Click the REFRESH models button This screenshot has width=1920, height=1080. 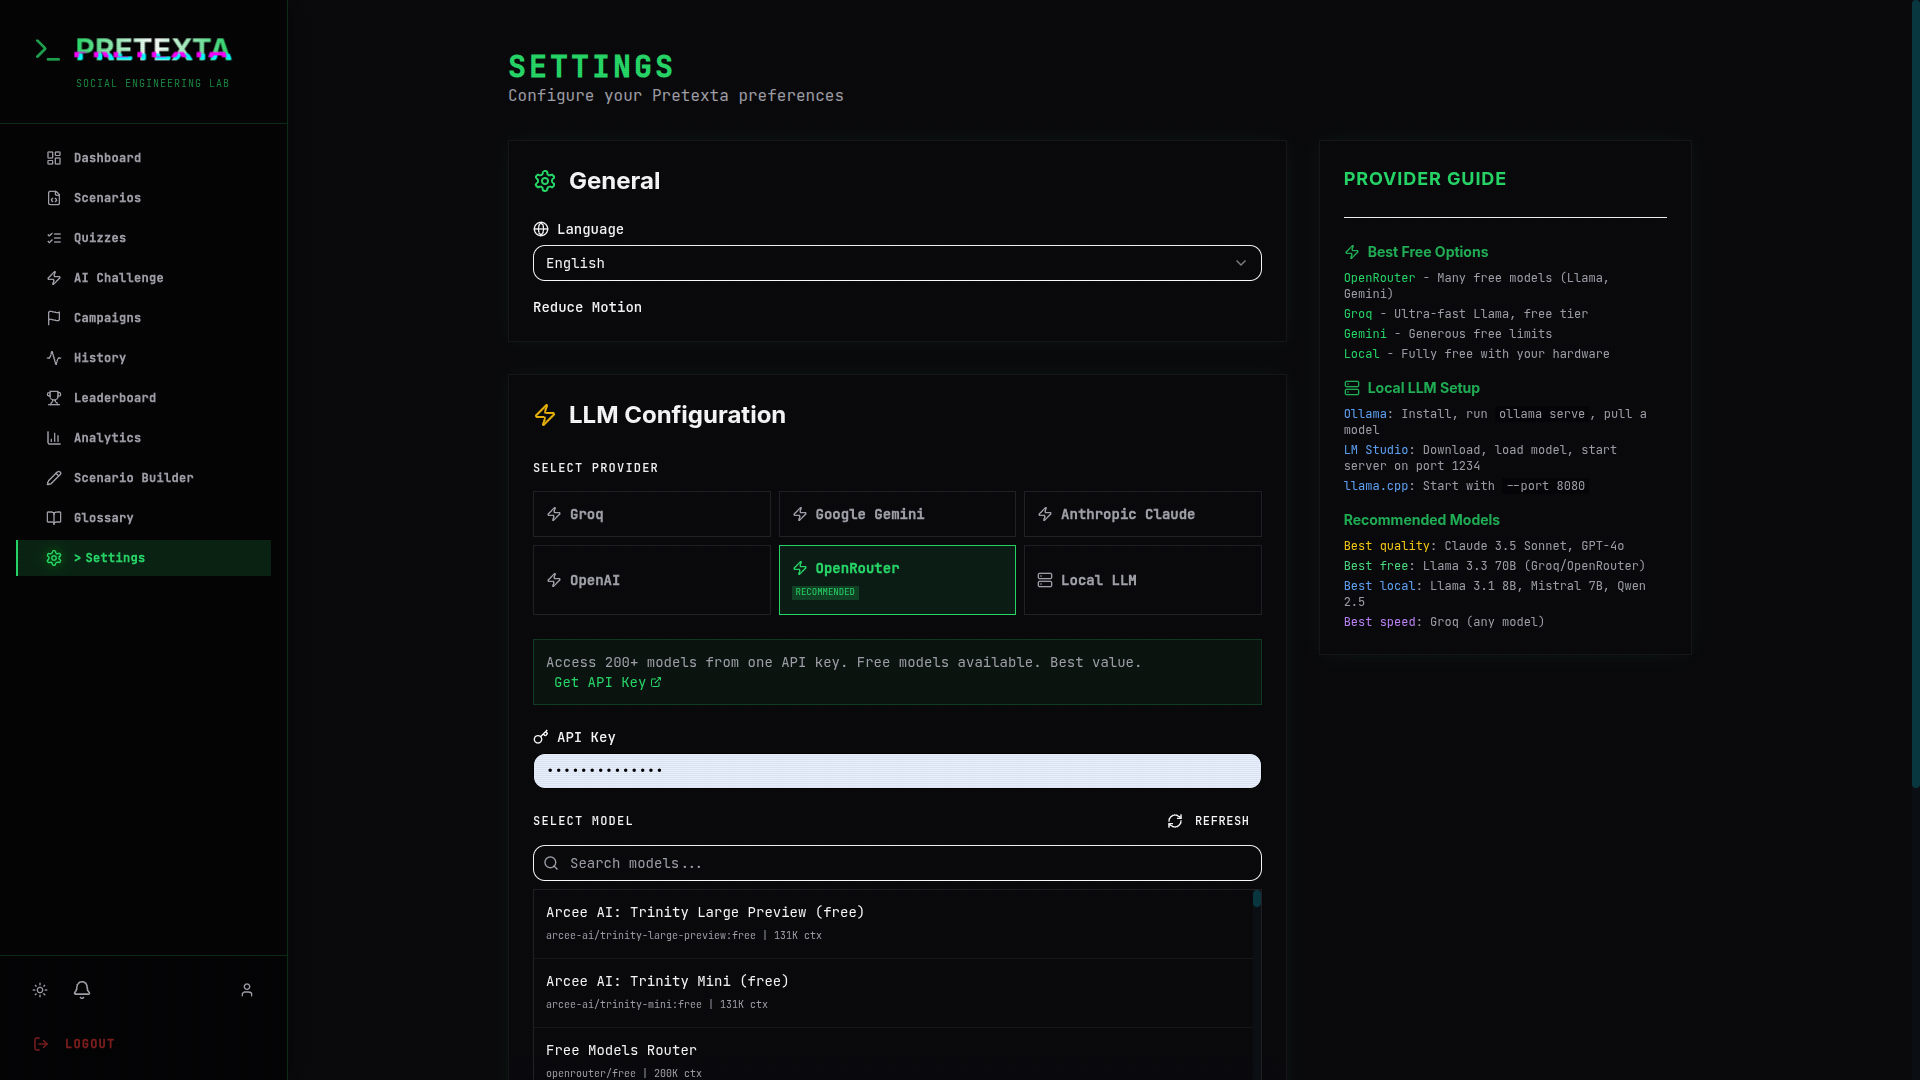1208,821
